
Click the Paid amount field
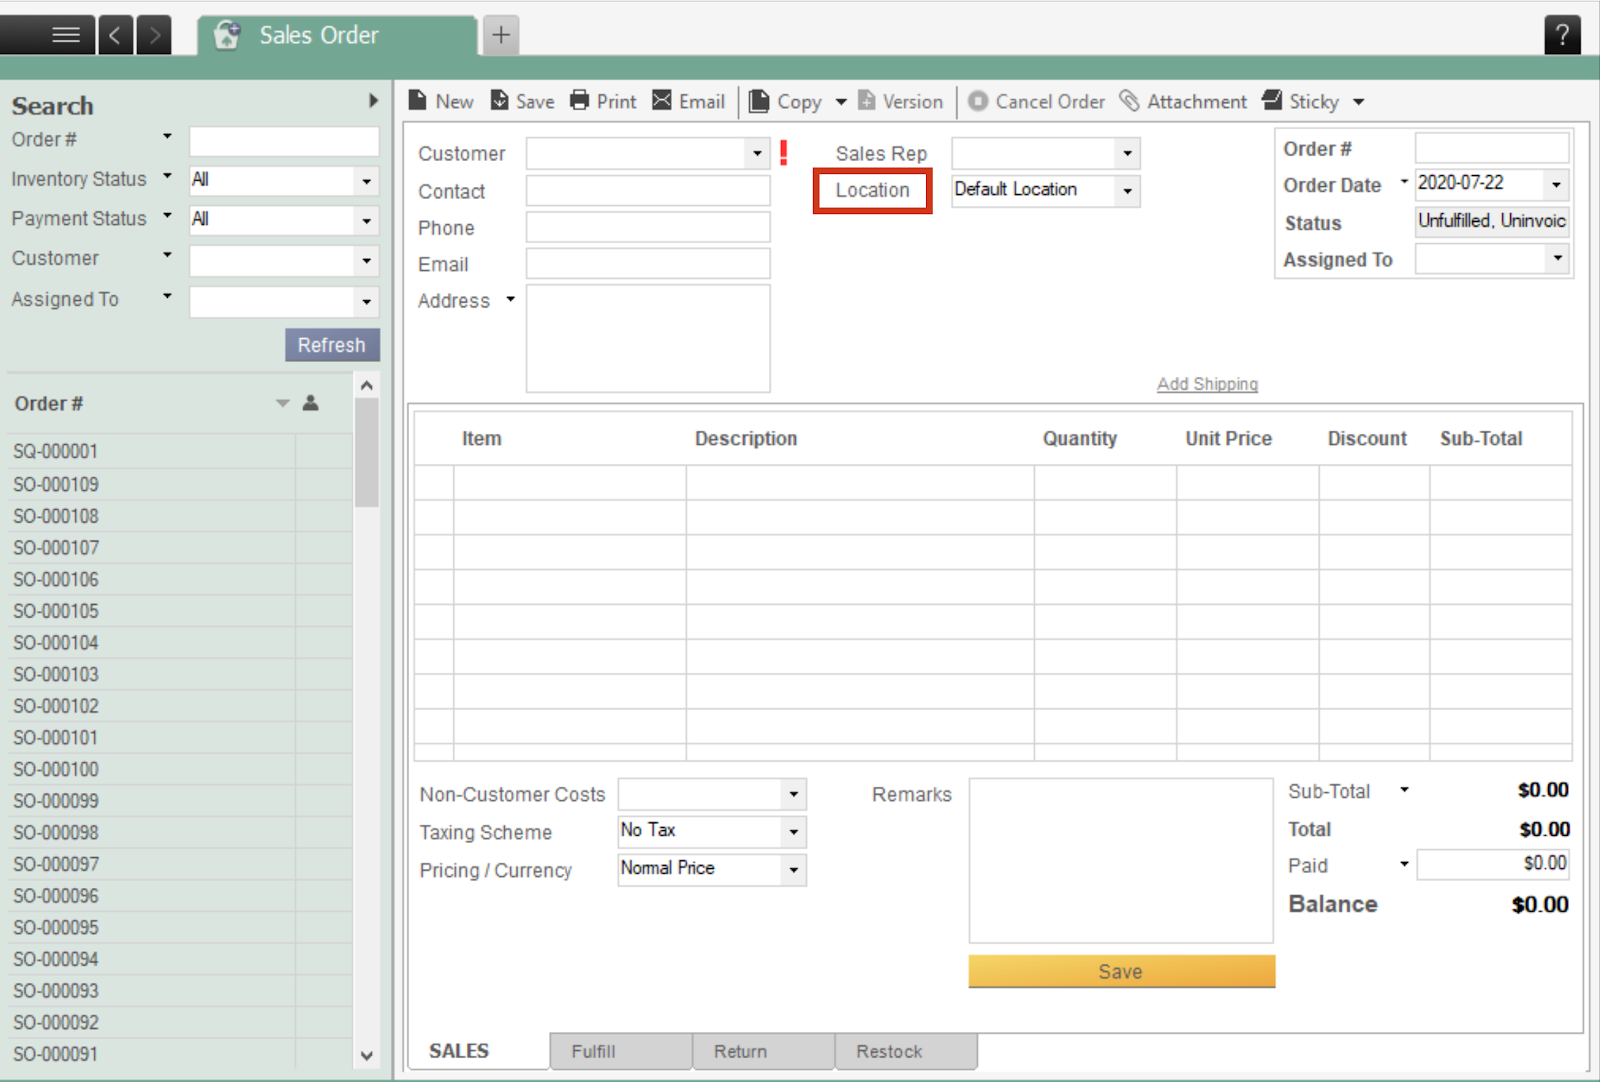click(1493, 864)
